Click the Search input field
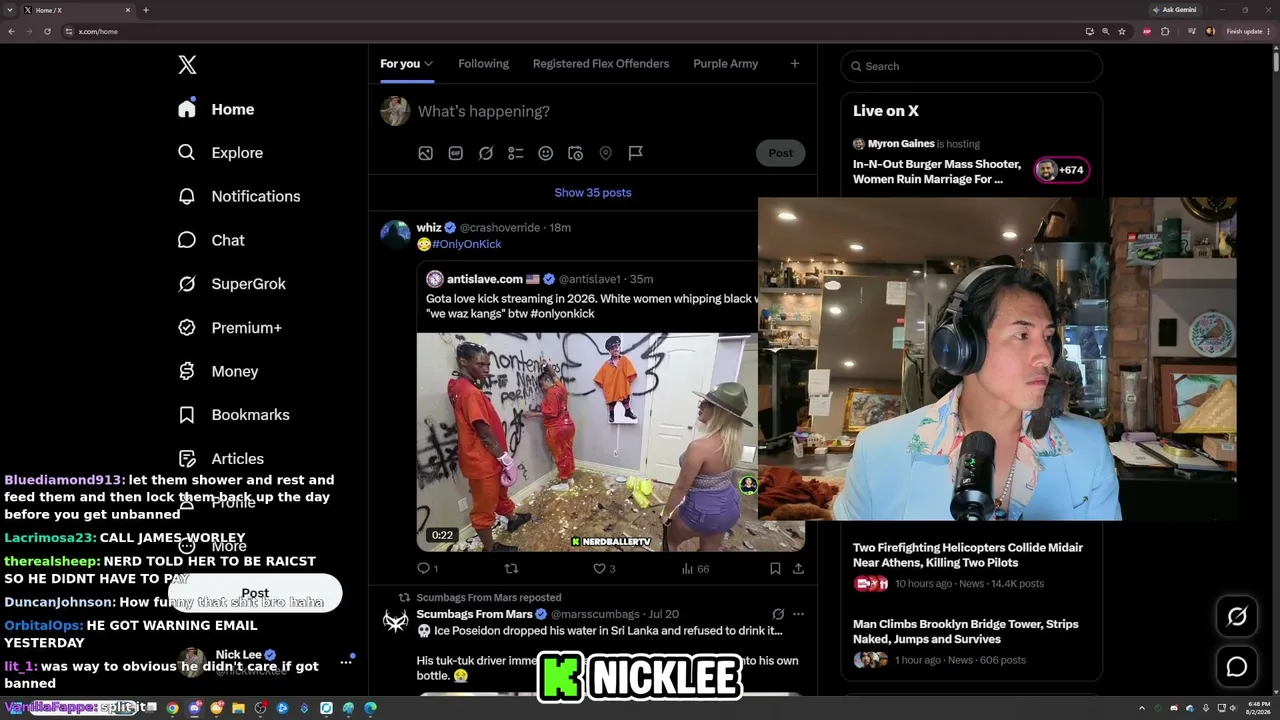The width and height of the screenshot is (1280, 720). tap(972, 66)
